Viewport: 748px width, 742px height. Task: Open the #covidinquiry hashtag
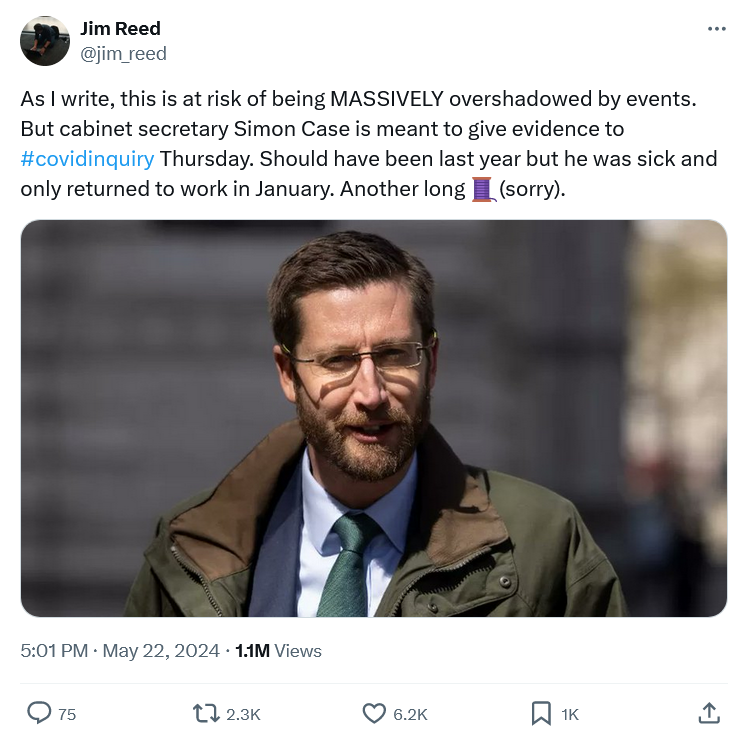(87, 159)
